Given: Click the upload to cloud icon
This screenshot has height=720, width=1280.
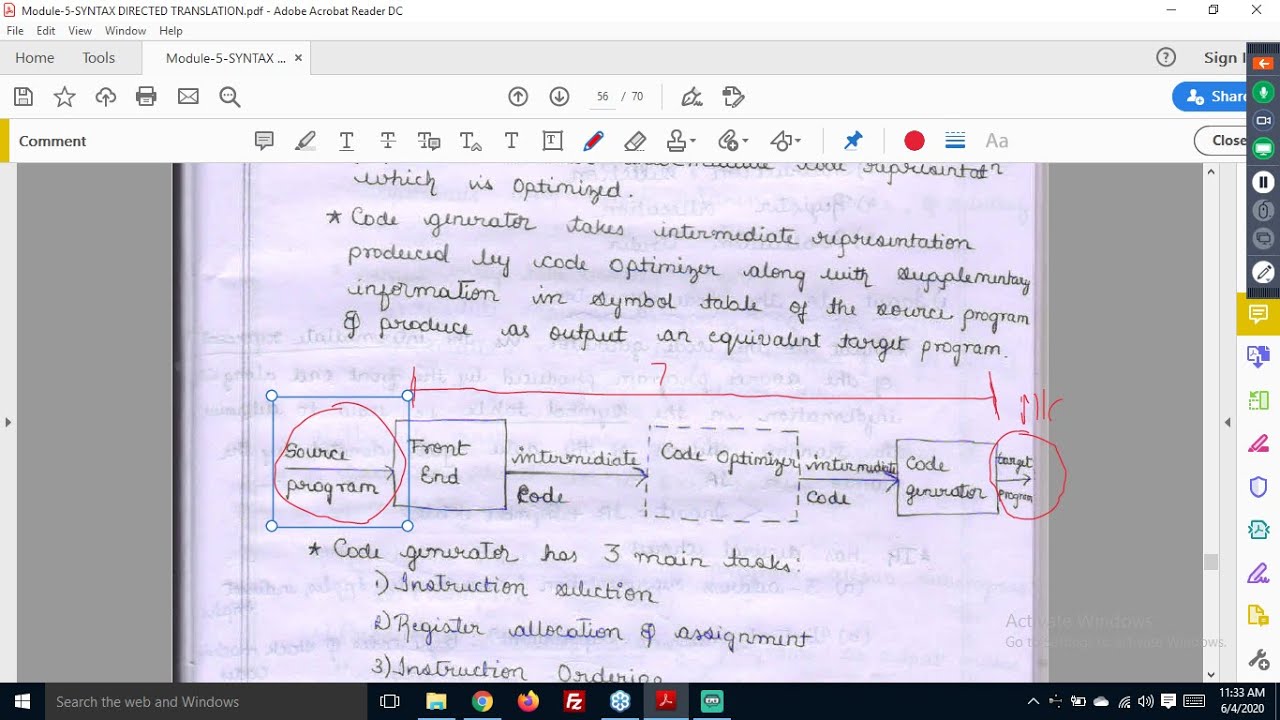Looking at the screenshot, I should [x=105, y=97].
